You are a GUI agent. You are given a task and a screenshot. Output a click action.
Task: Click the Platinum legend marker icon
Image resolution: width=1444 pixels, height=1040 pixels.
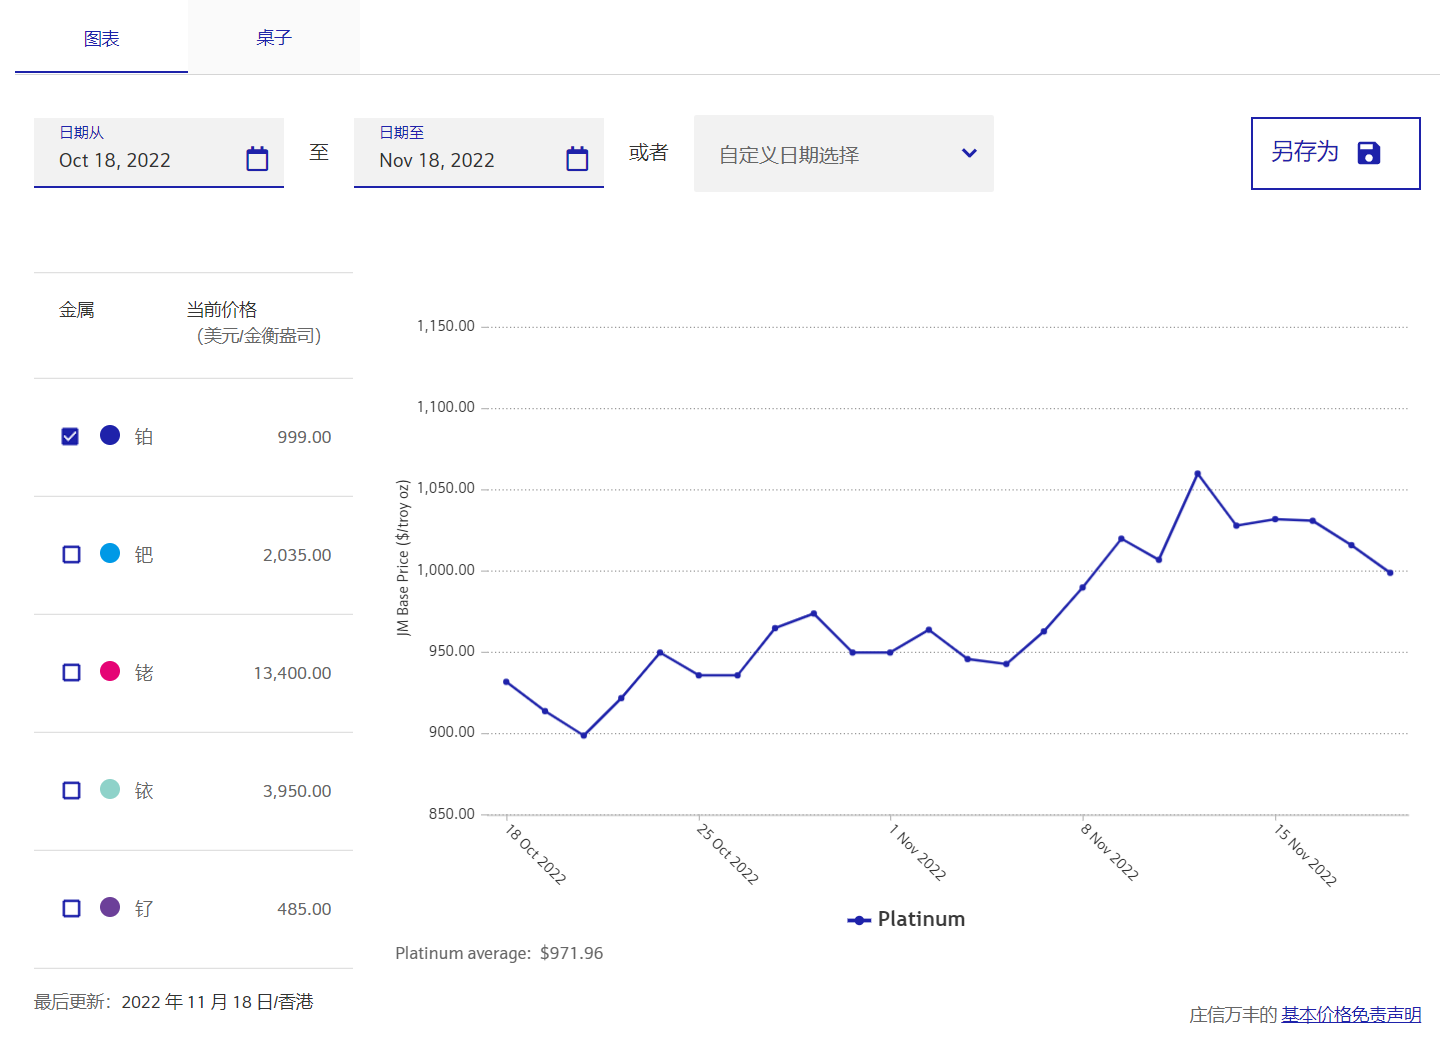coord(859,920)
